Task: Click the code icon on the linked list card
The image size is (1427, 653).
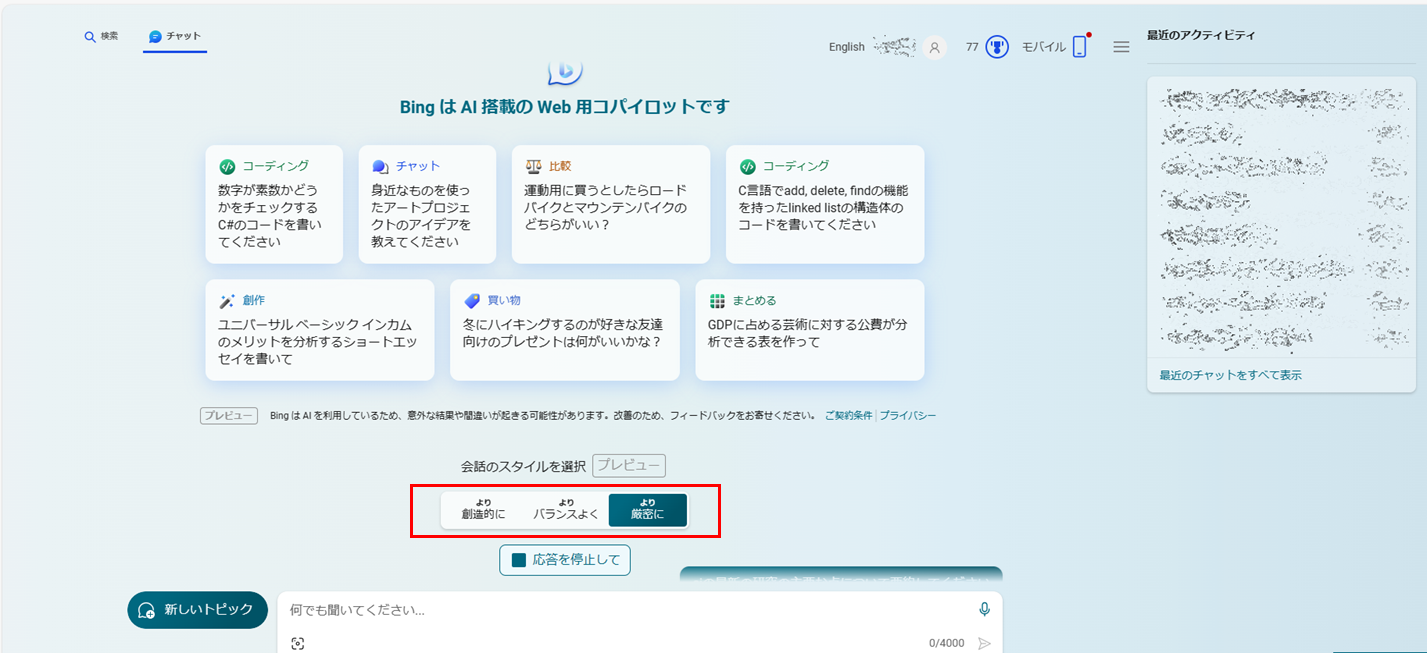Action: [x=747, y=166]
